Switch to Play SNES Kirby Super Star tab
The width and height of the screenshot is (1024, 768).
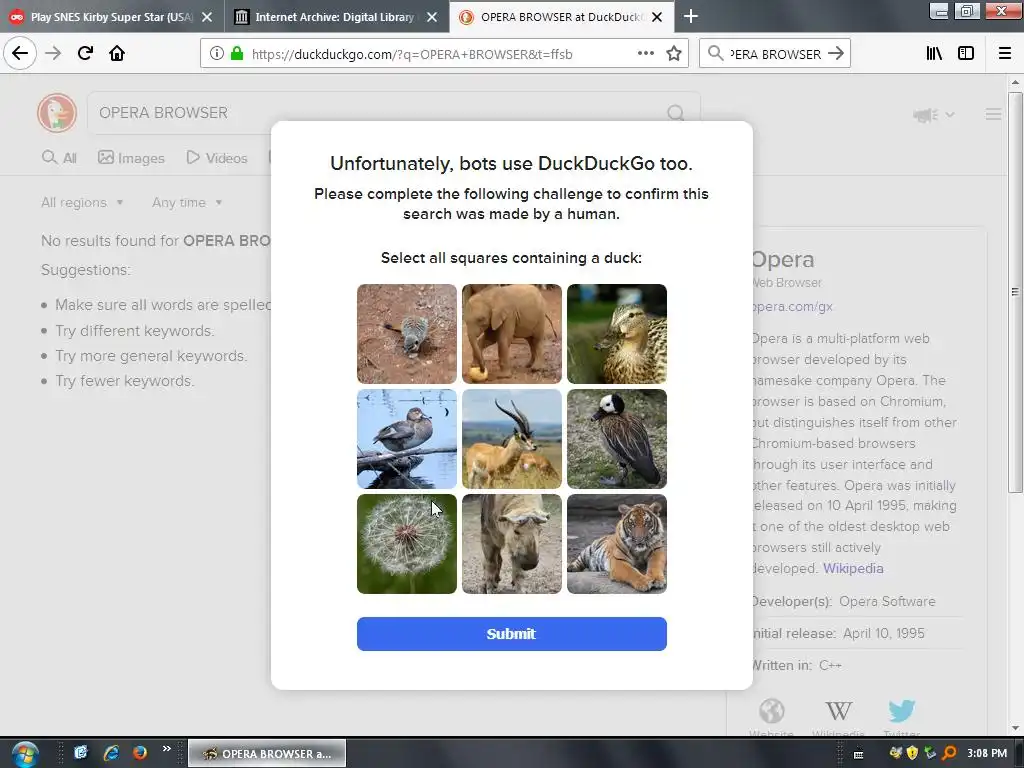(112, 17)
